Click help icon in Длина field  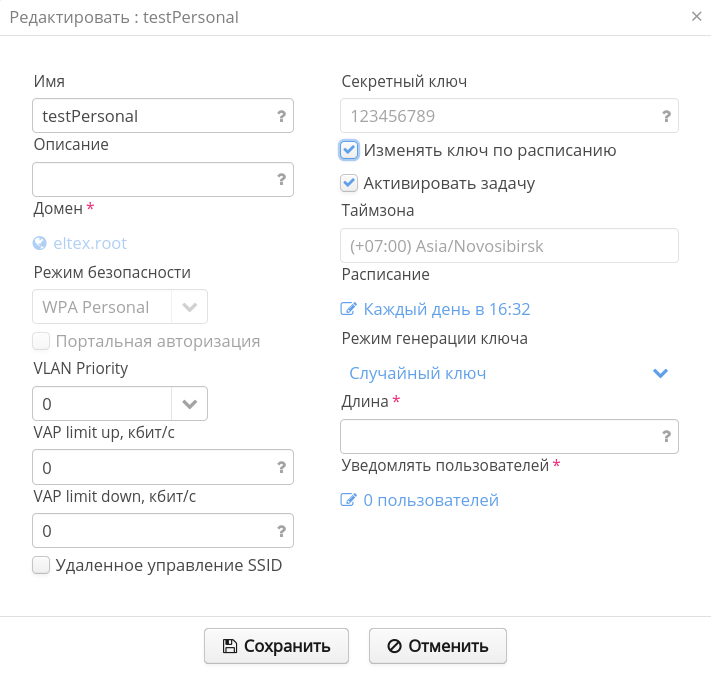(x=666, y=436)
